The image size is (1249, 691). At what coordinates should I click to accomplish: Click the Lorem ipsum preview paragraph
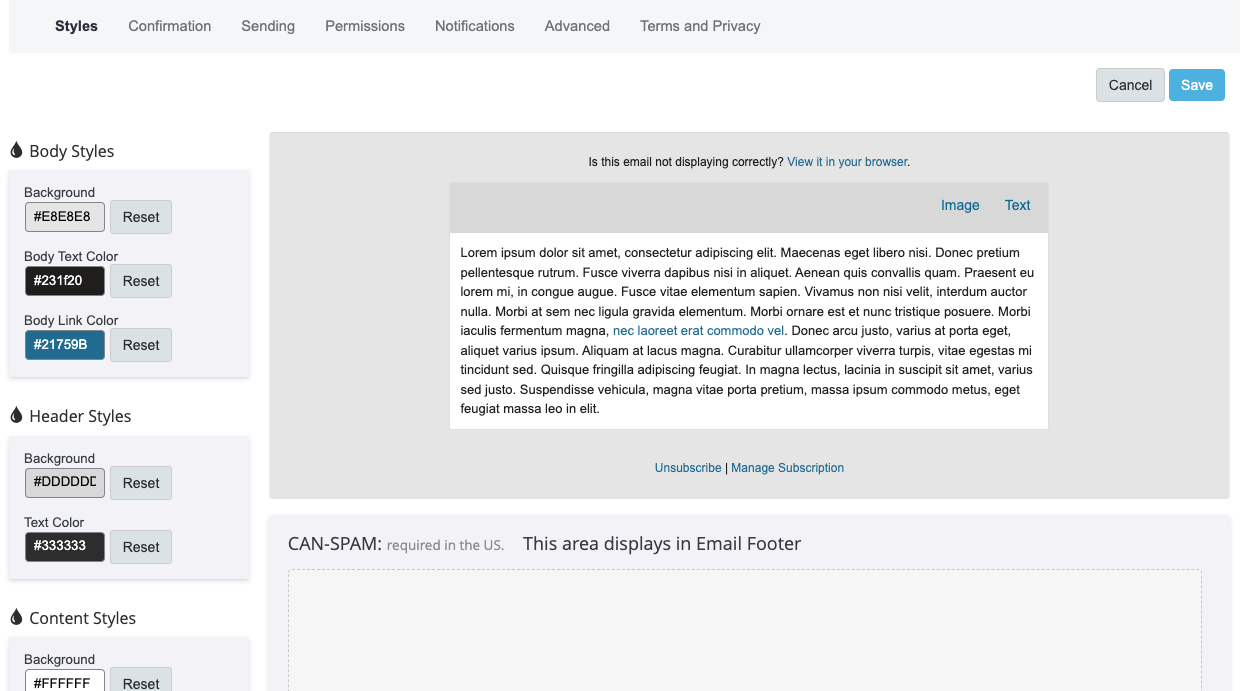click(747, 331)
